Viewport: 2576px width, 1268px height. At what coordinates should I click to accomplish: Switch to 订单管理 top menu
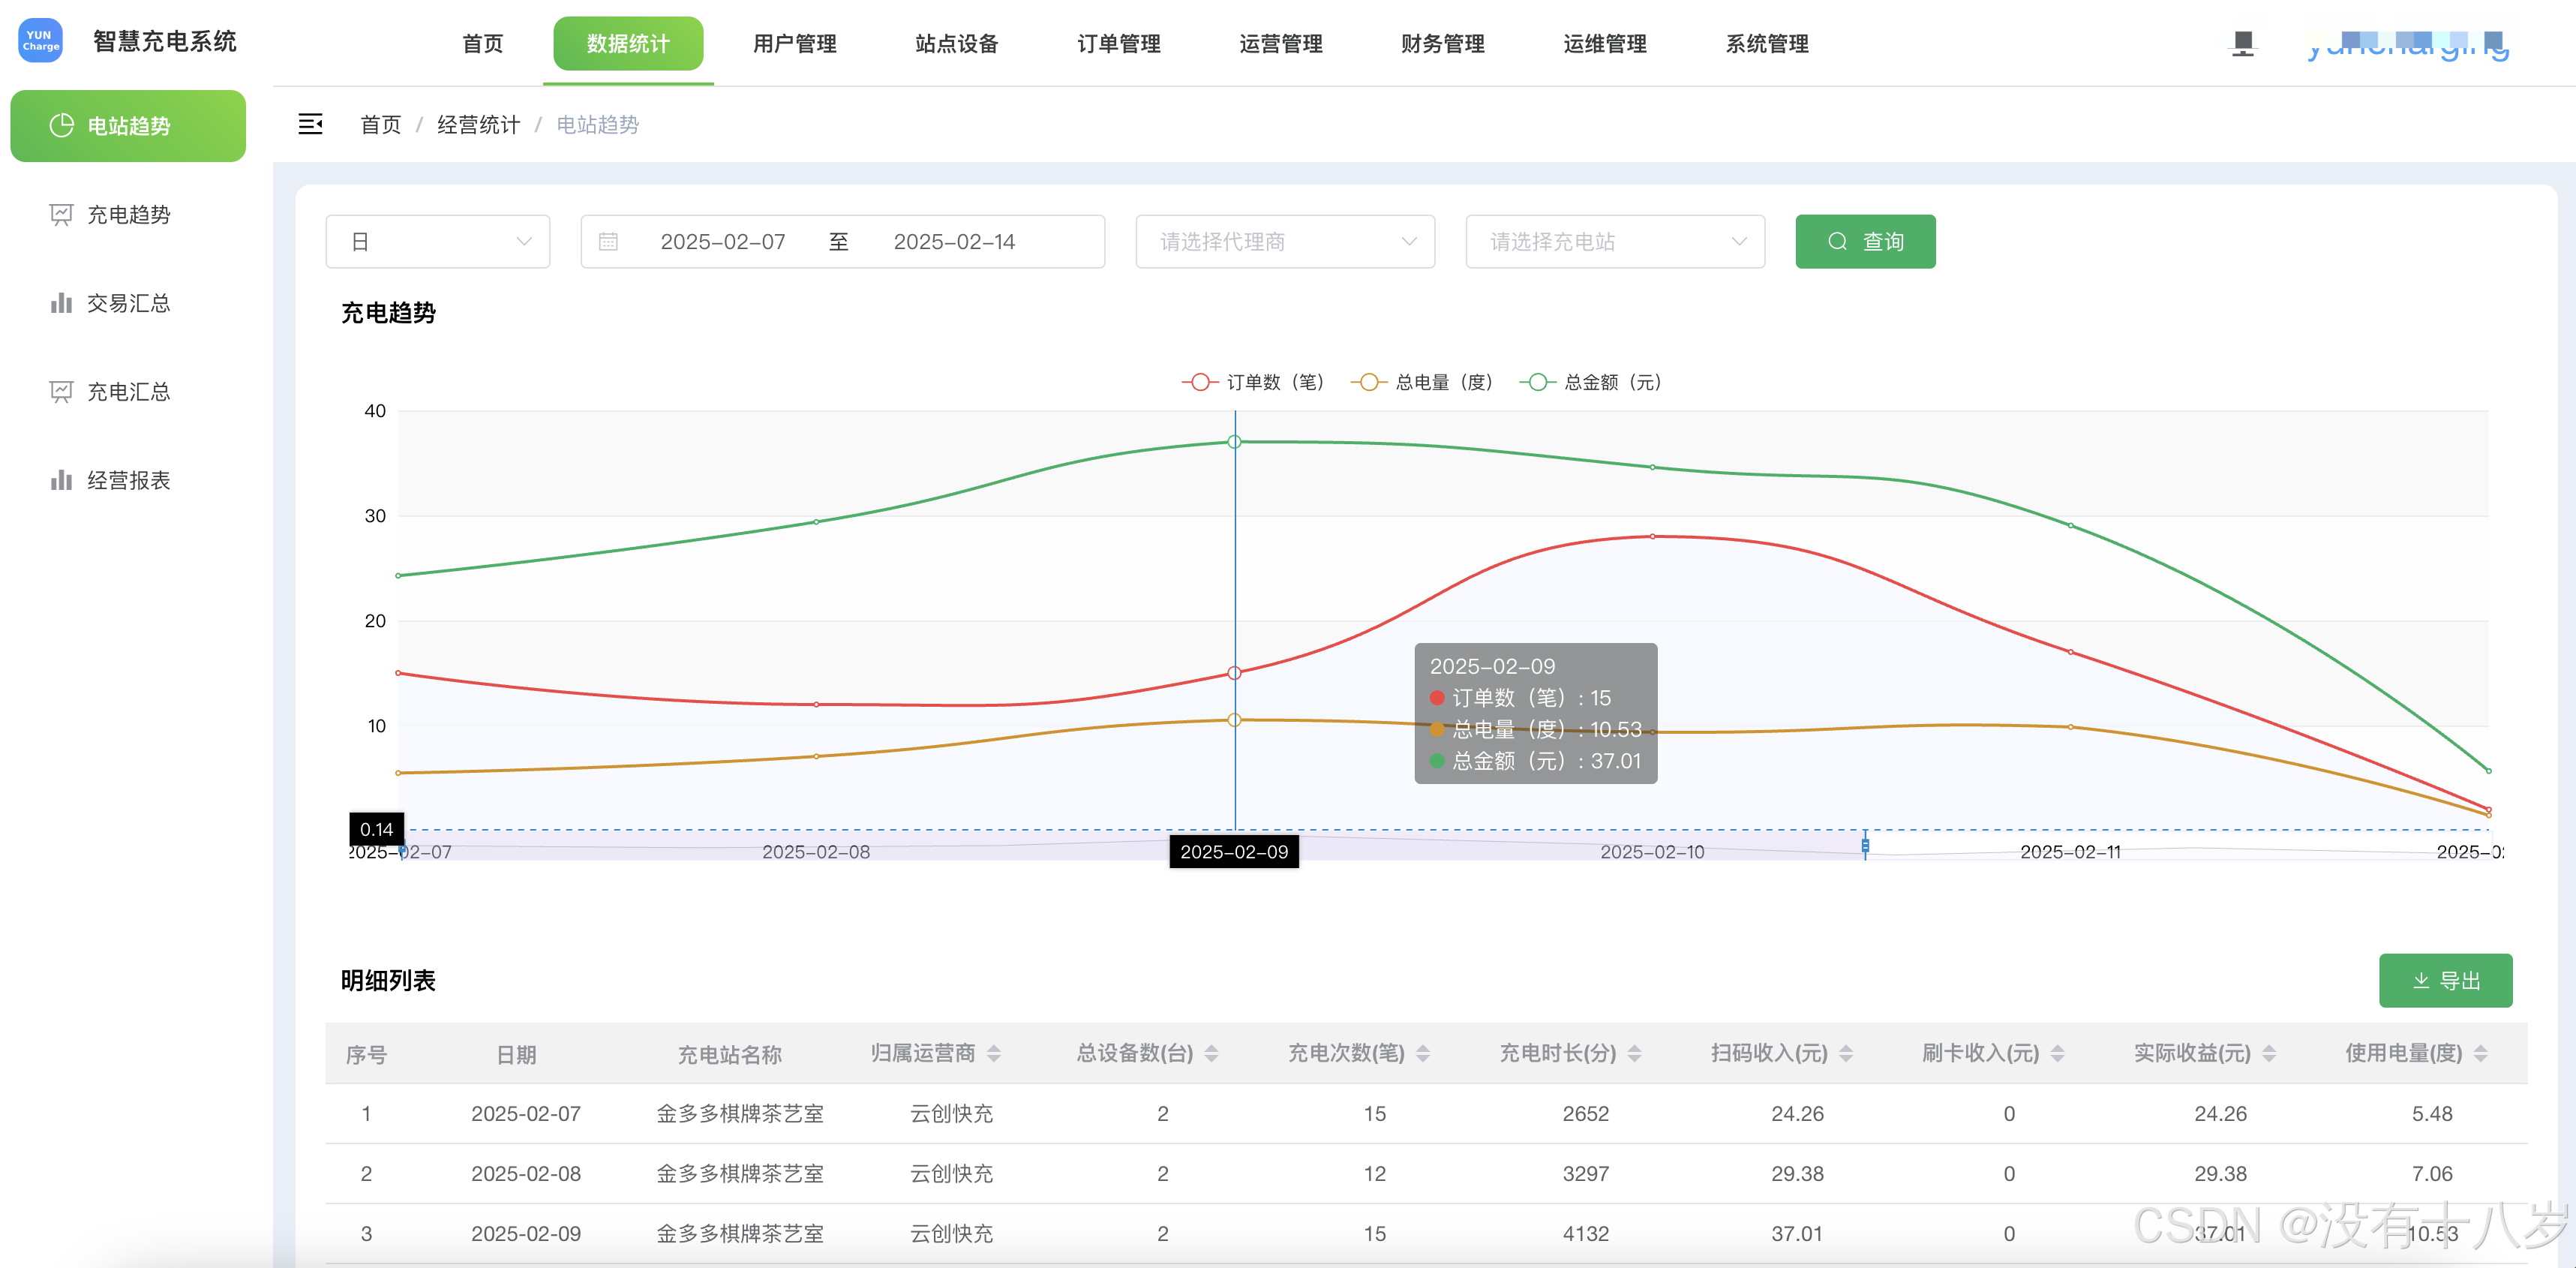coord(1118,44)
